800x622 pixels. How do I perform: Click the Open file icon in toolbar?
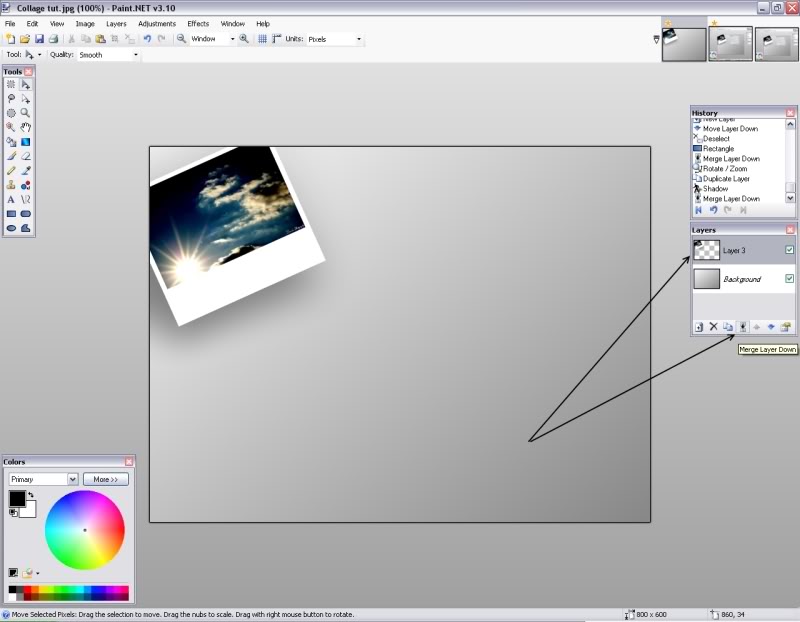[x=25, y=39]
